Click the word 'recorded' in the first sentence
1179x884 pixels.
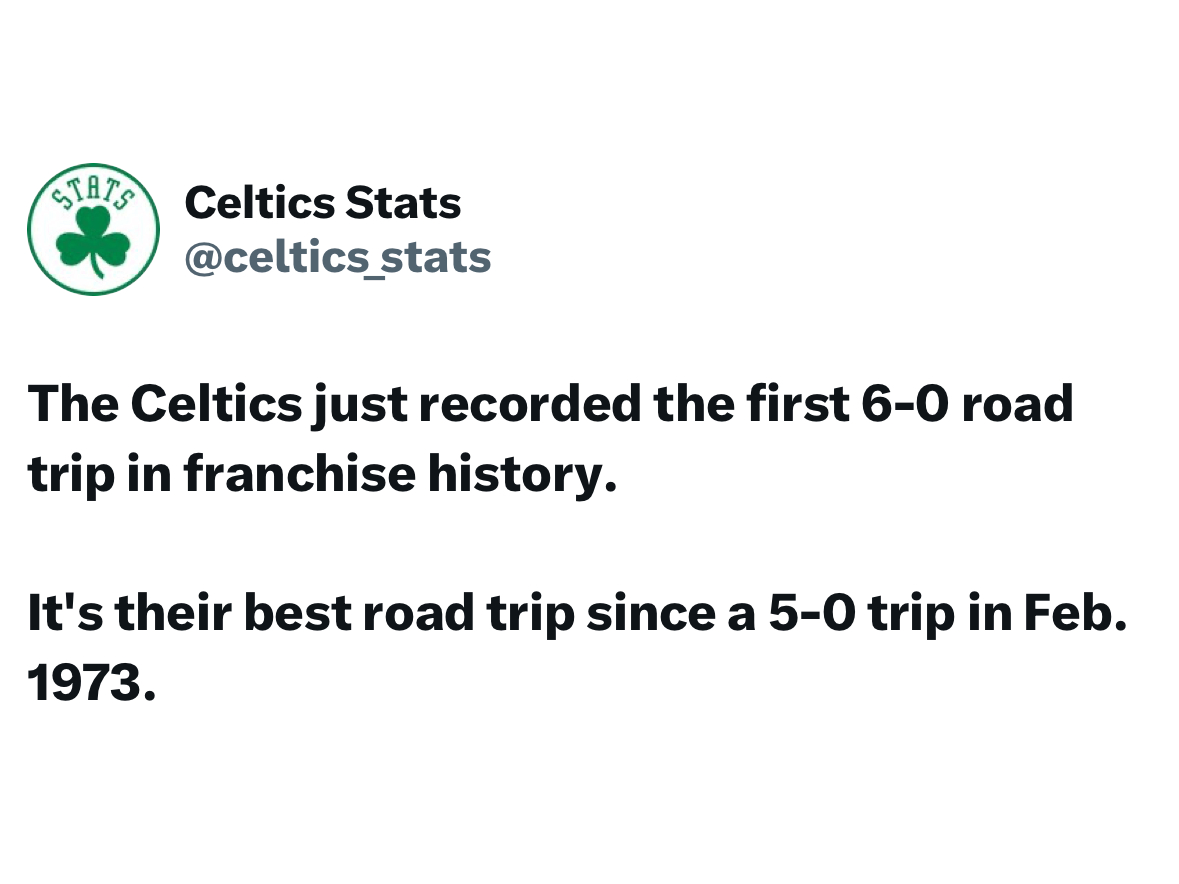click(530, 404)
